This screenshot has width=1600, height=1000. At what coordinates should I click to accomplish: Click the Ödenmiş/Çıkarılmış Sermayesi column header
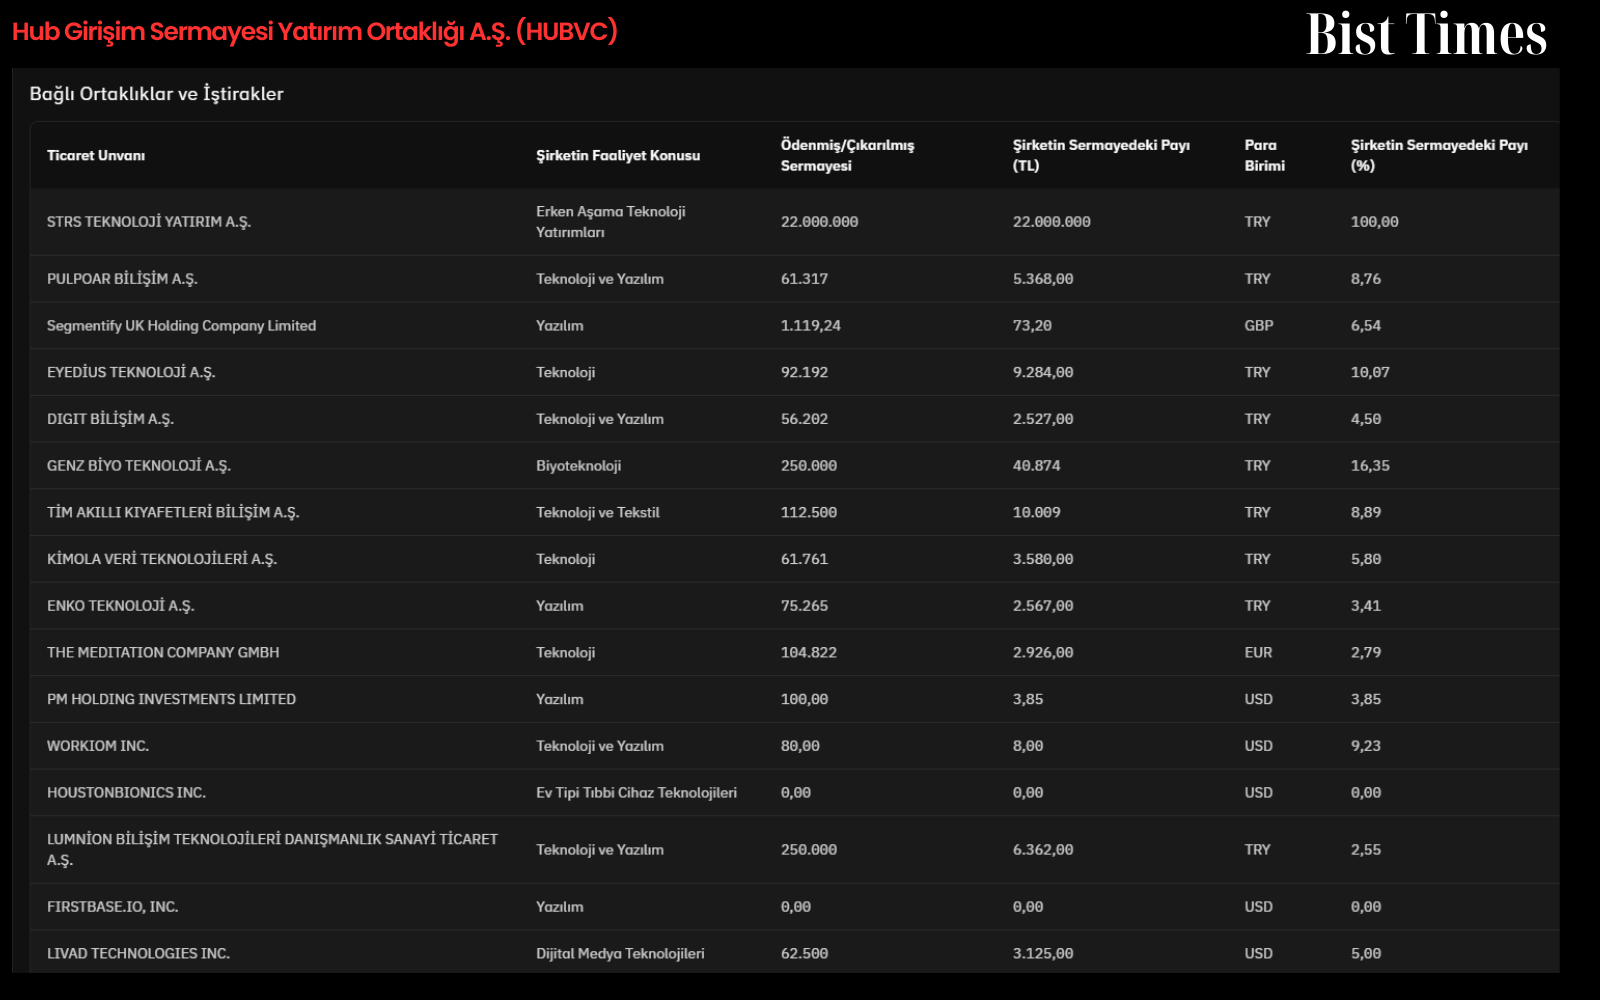point(847,155)
